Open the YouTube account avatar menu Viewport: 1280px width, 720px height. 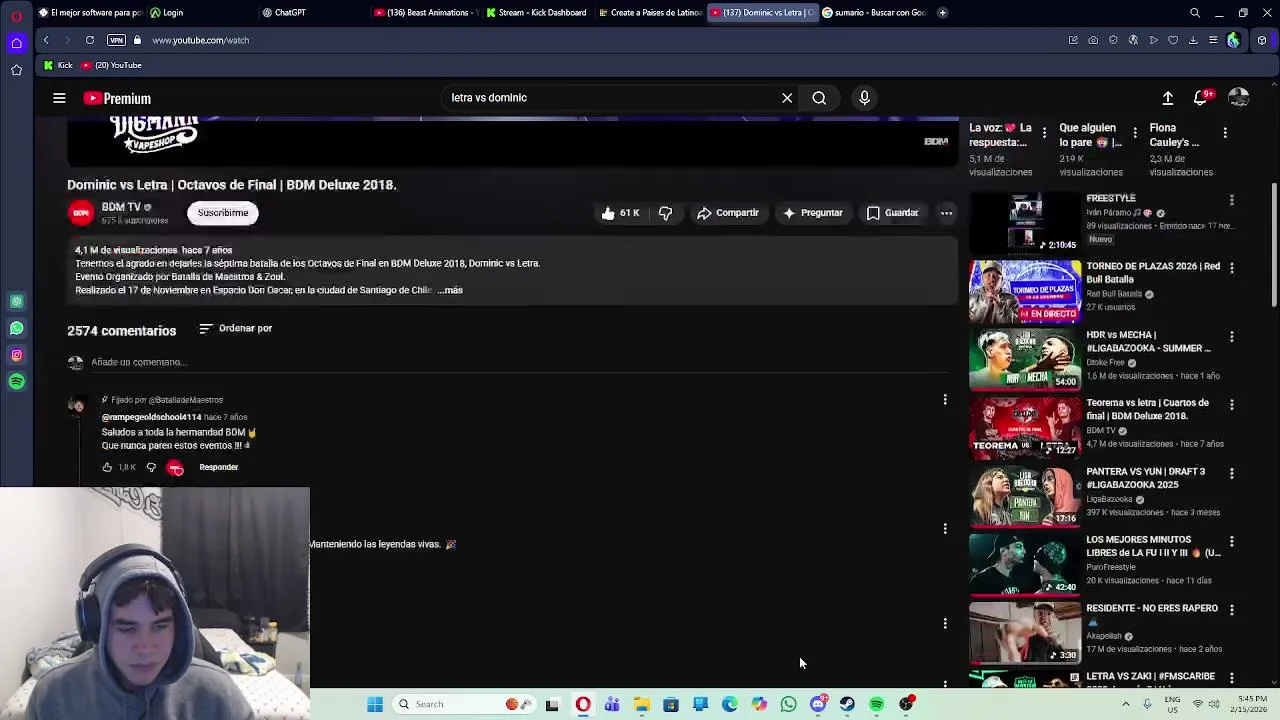point(1238,98)
